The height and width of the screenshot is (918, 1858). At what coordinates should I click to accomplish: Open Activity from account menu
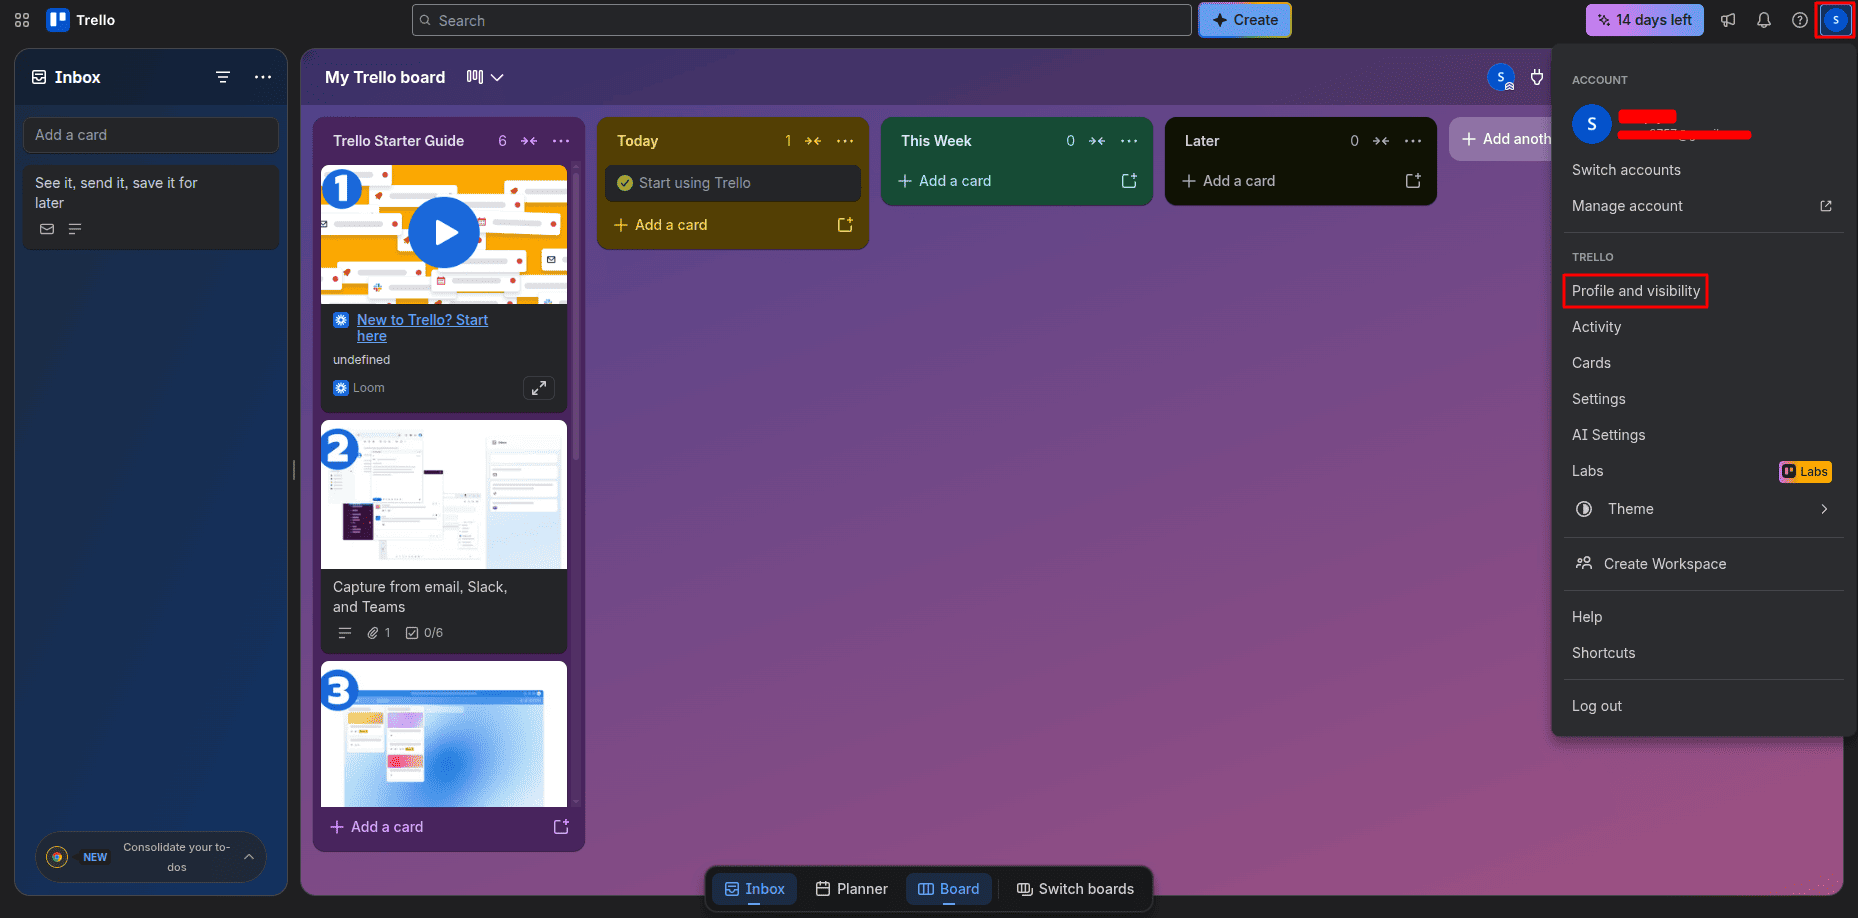[x=1597, y=327]
